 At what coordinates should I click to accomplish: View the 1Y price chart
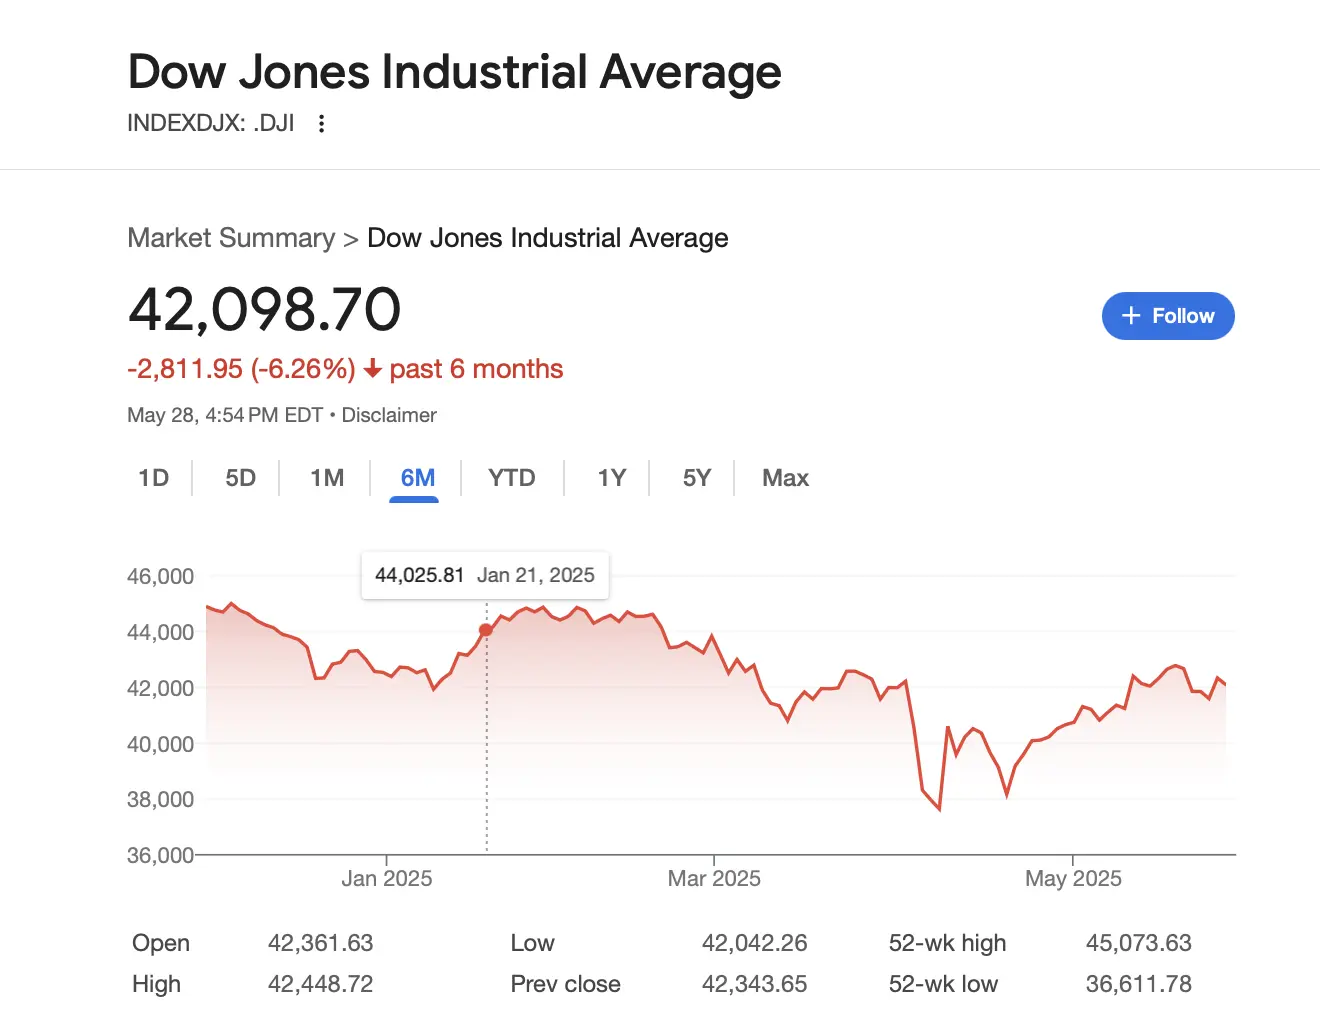pyautogui.click(x=611, y=478)
